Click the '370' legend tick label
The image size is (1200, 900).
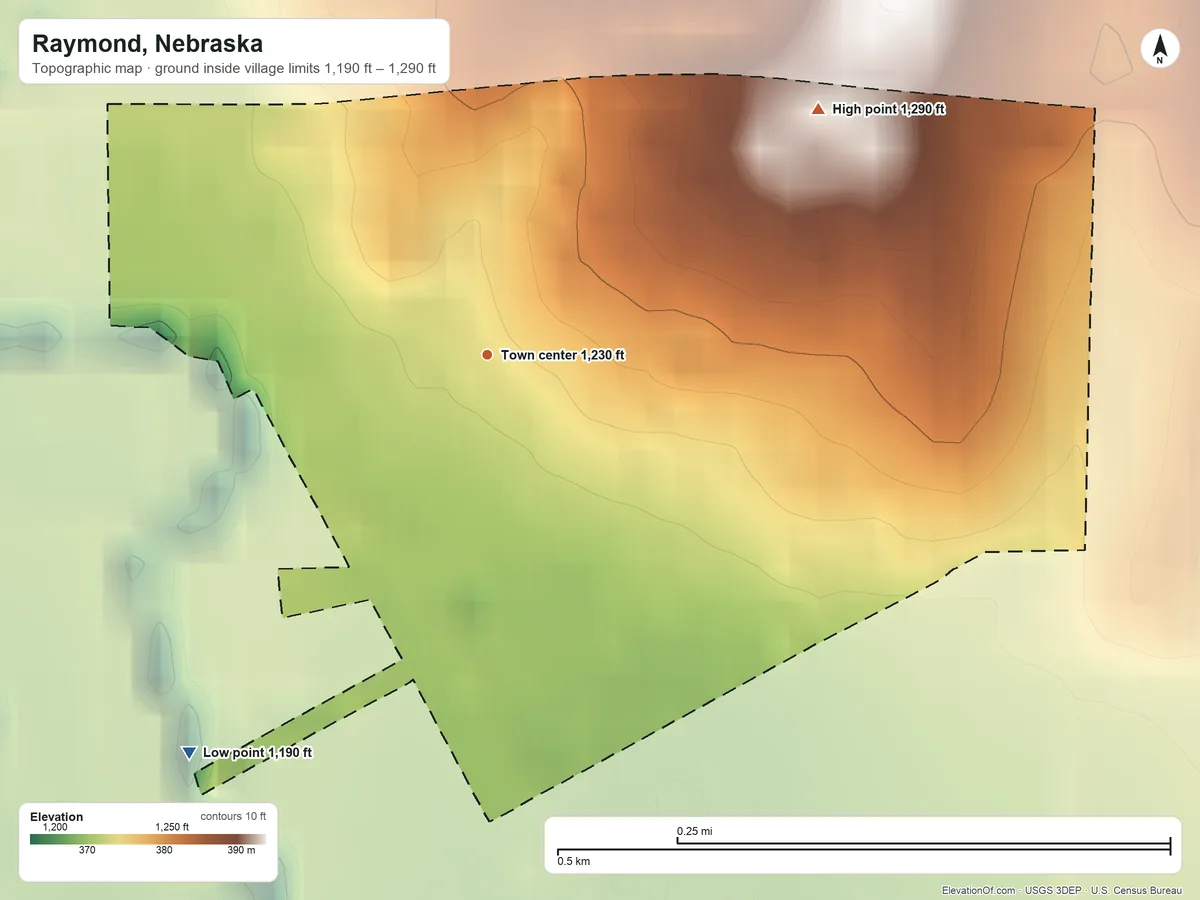87,851
